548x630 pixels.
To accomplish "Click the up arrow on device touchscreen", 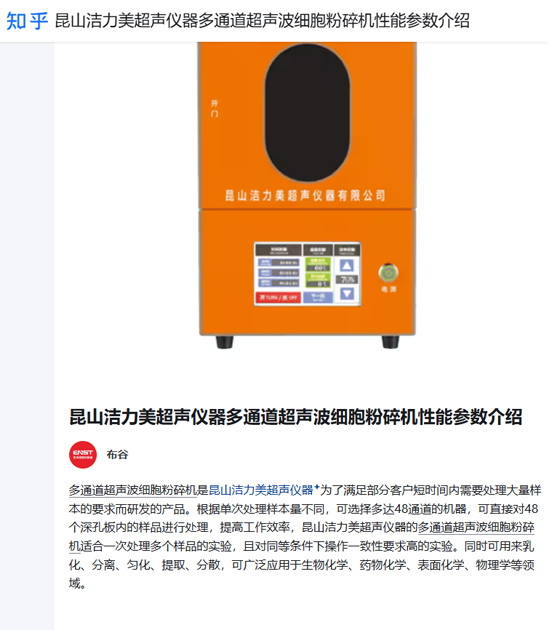I will point(347,265).
